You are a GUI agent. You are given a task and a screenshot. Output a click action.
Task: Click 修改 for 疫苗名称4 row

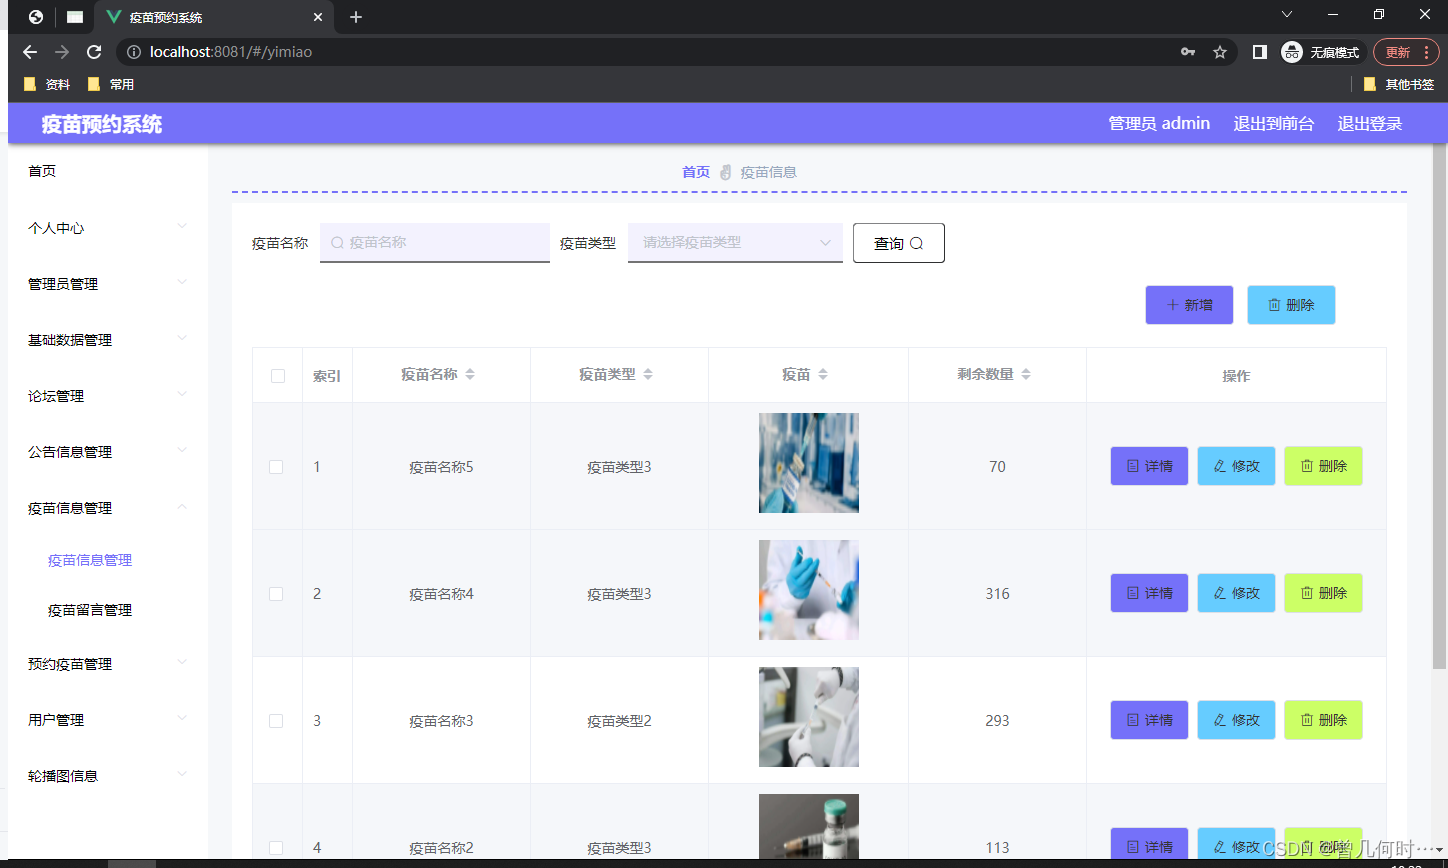(x=1236, y=593)
